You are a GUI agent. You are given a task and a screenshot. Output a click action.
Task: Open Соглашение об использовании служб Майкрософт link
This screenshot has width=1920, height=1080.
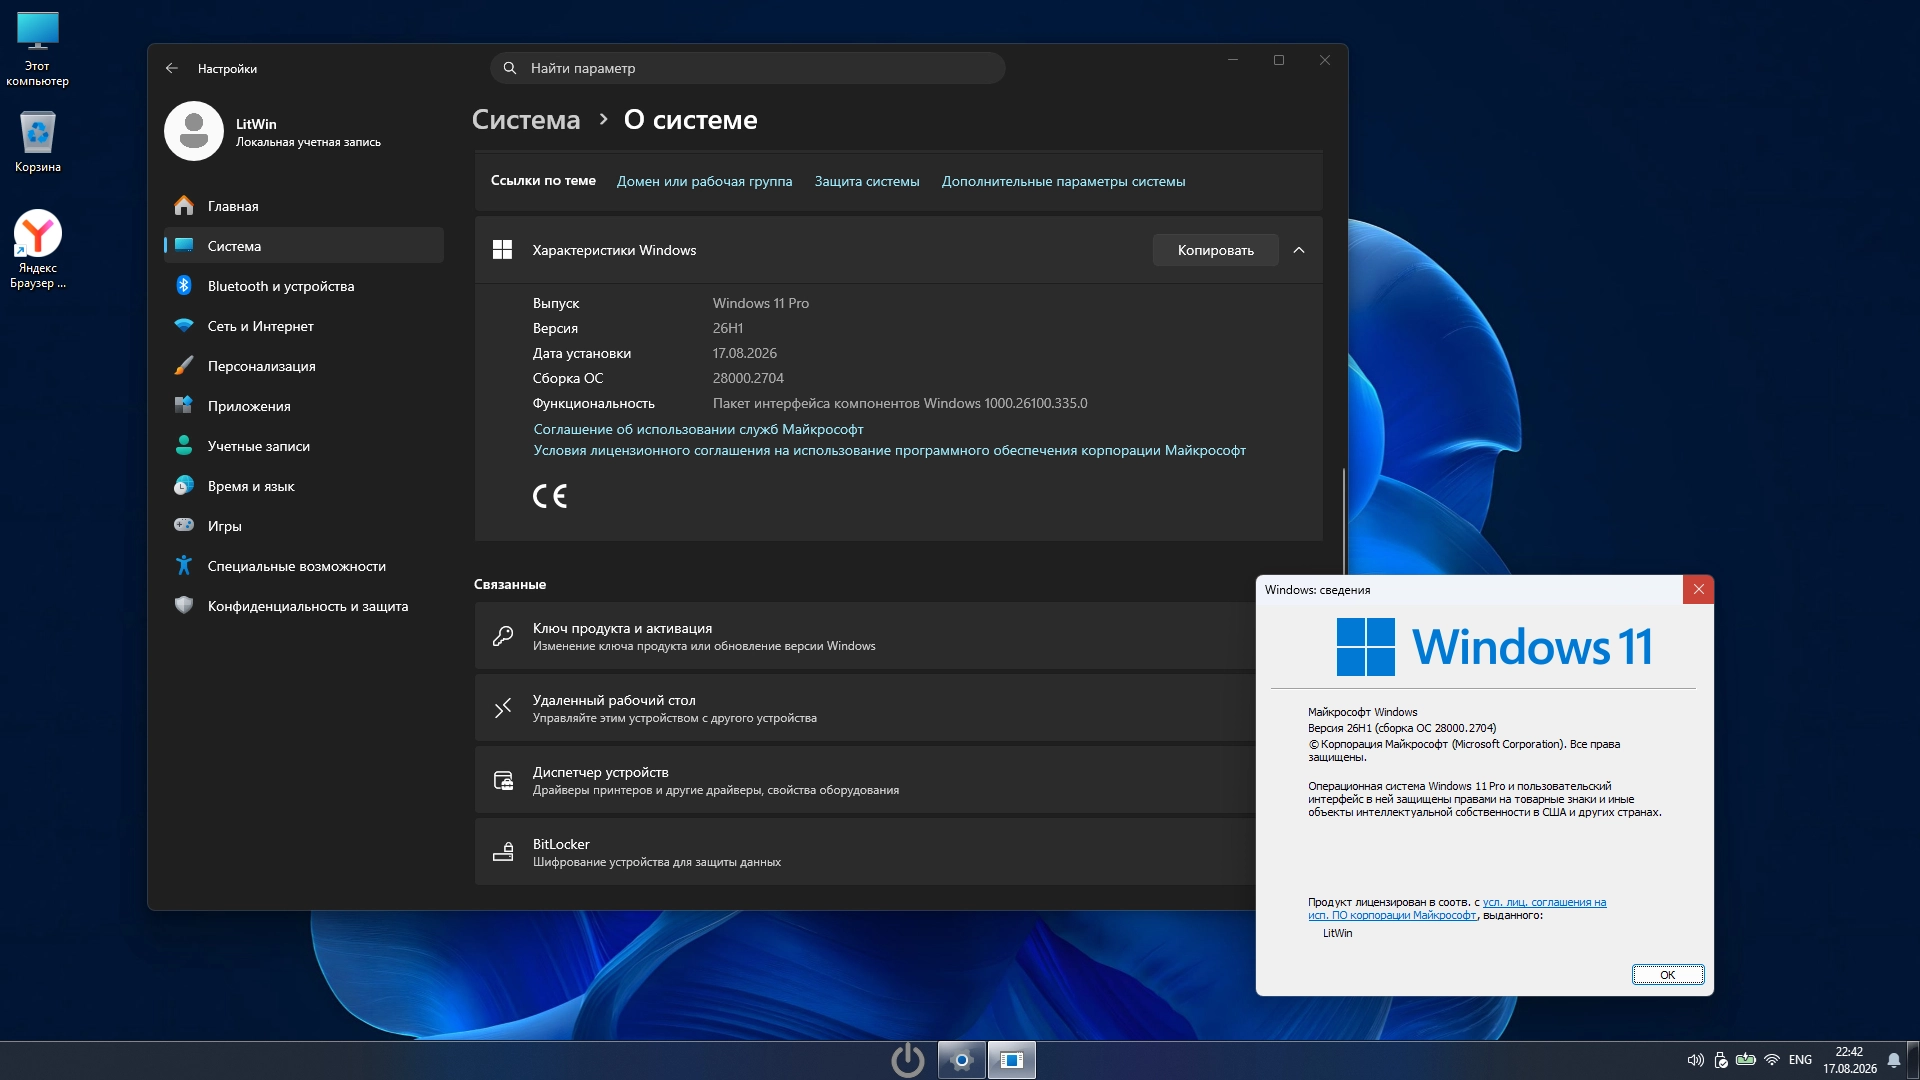point(698,429)
